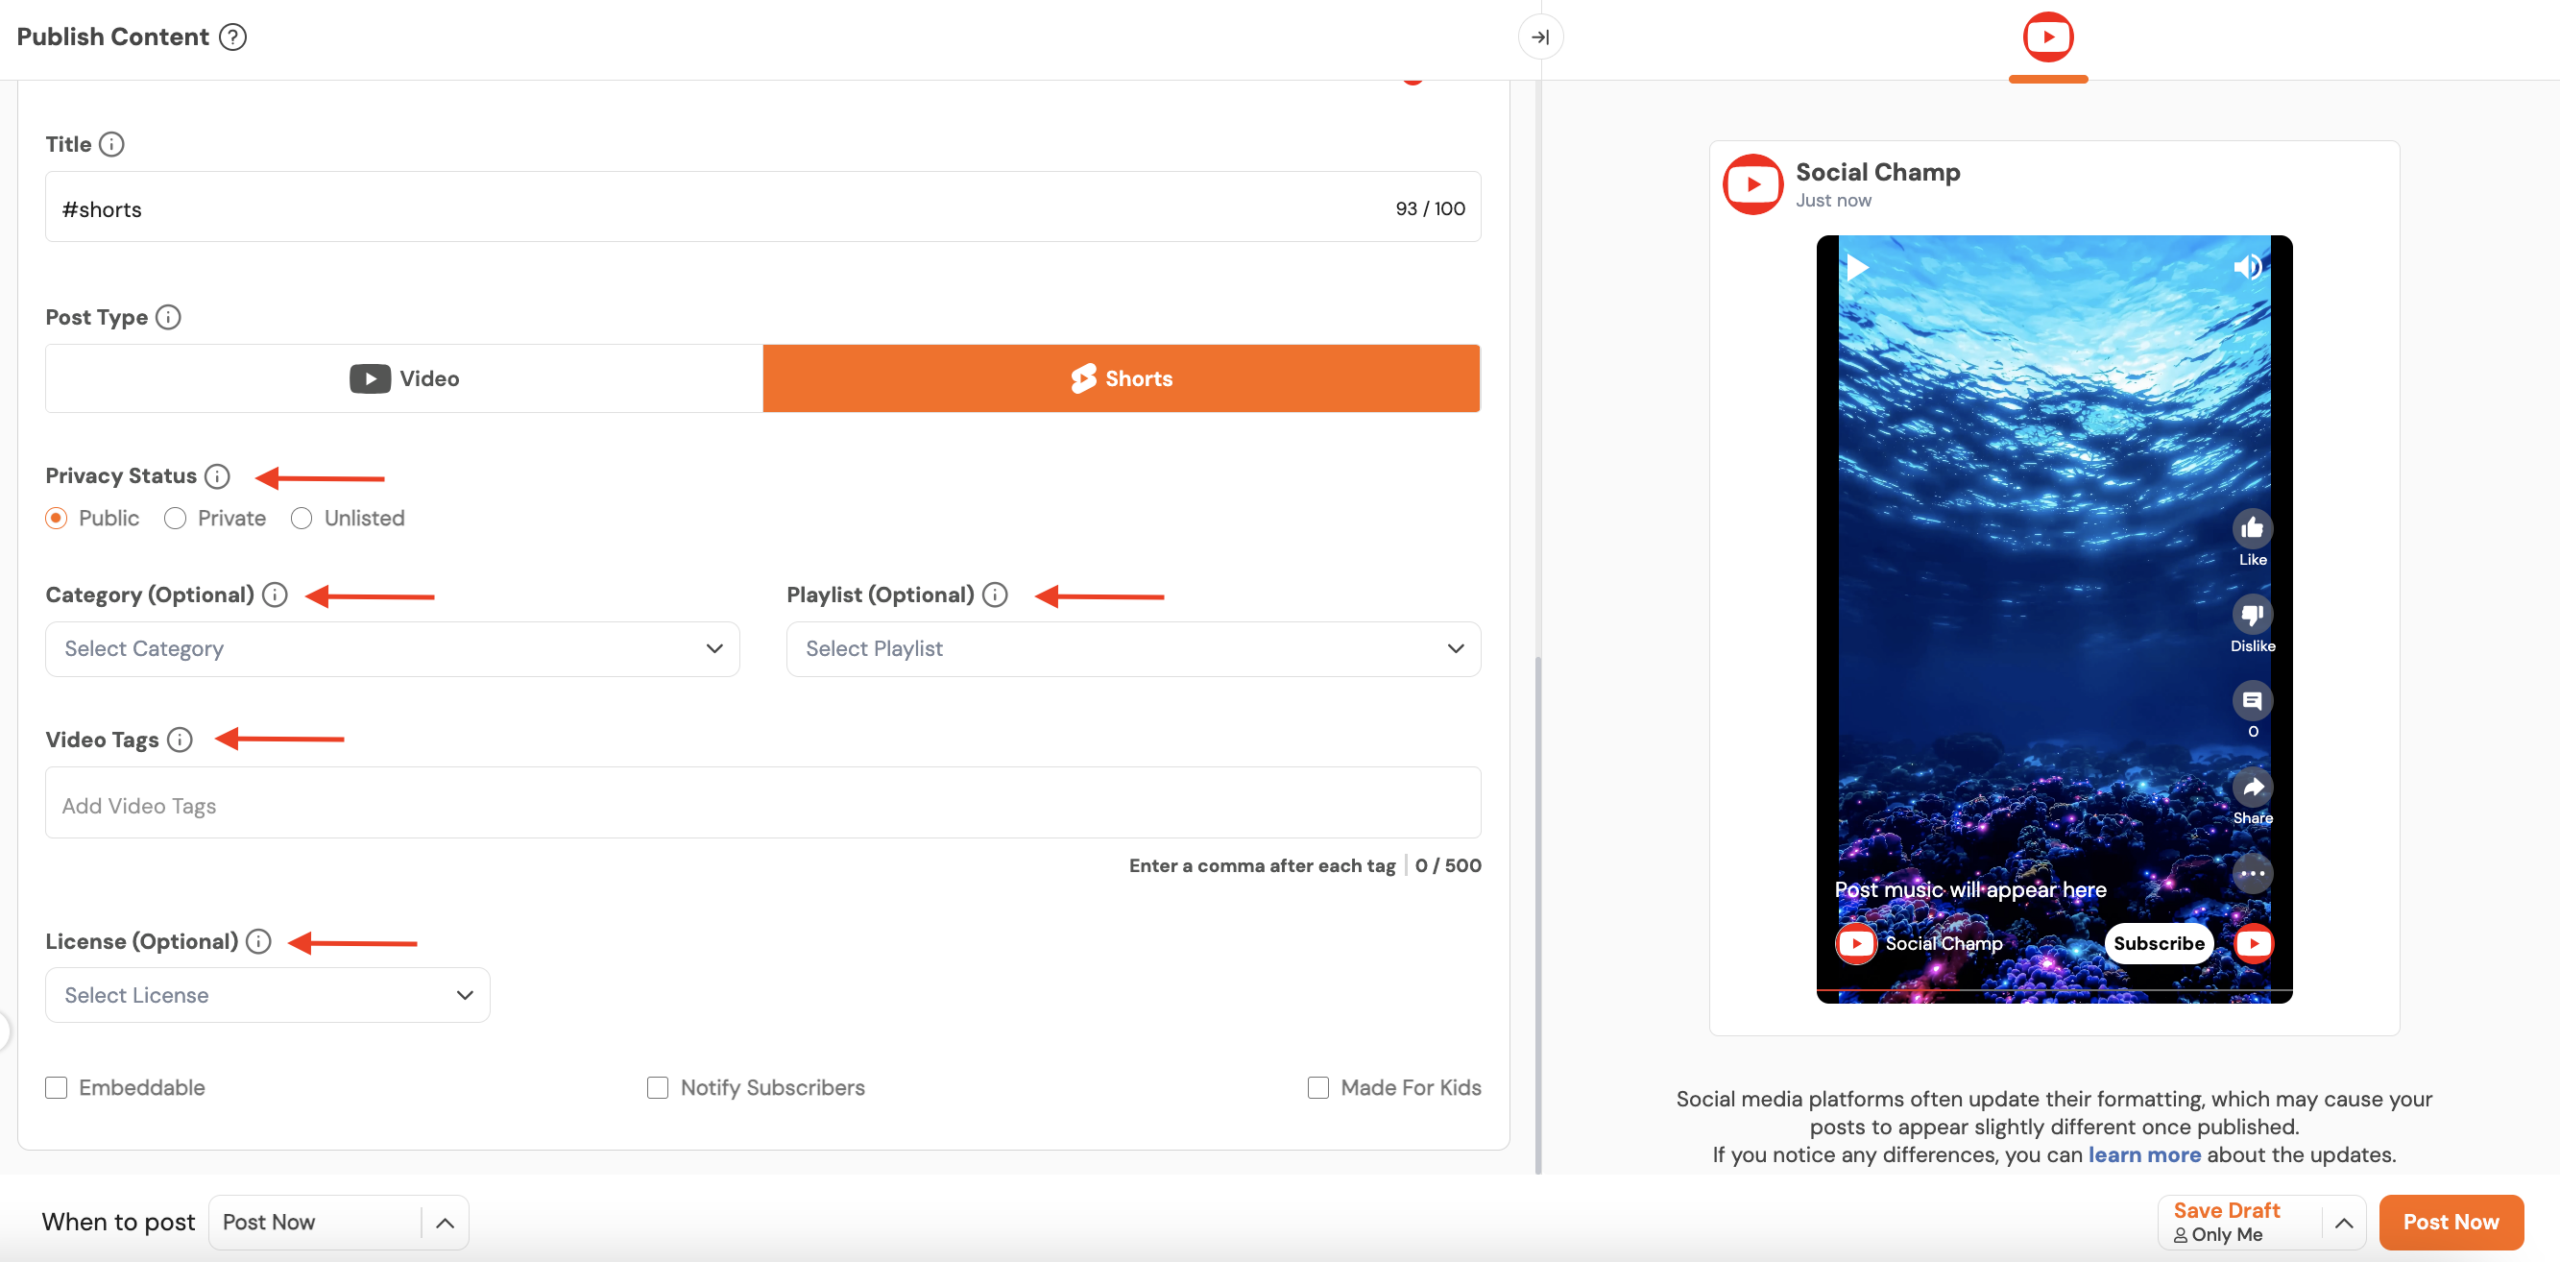Click the Publish Content help question icon

tap(233, 37)
